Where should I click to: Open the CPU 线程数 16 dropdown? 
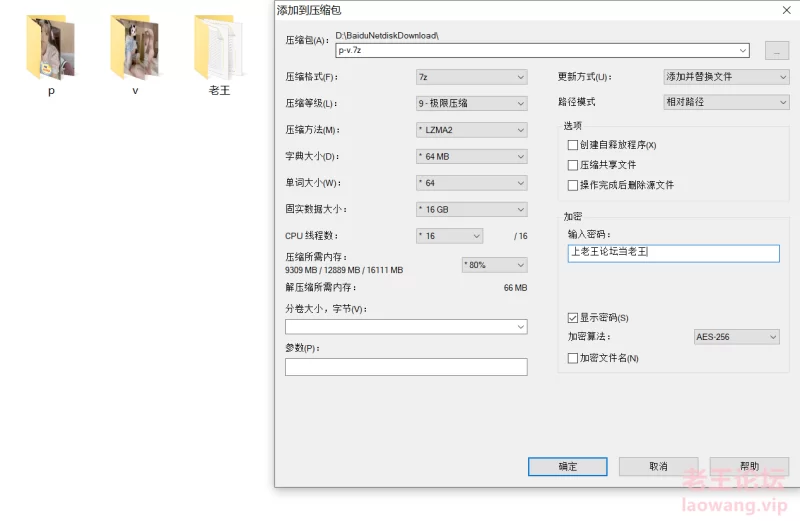click(x=449, y=236)
